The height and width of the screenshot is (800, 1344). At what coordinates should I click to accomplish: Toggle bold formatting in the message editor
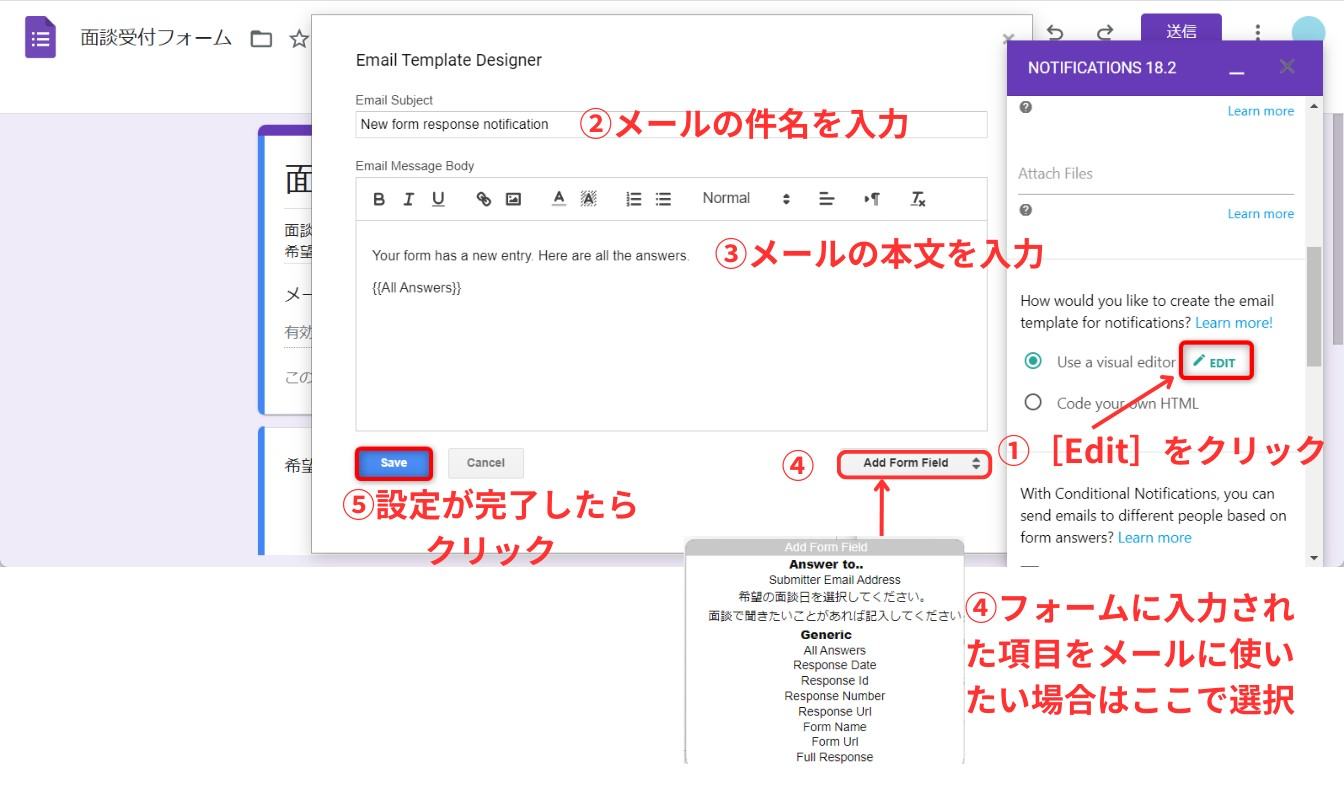[379, 199]
